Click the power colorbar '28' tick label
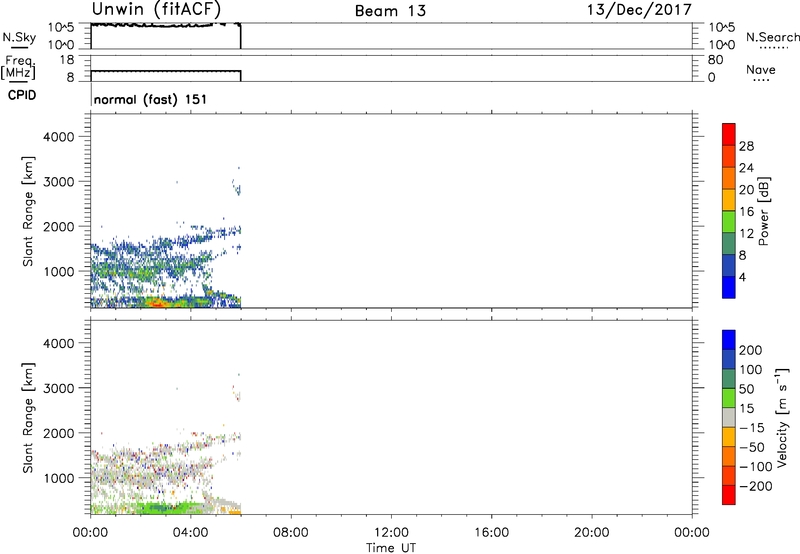 [x=746, y=146]
